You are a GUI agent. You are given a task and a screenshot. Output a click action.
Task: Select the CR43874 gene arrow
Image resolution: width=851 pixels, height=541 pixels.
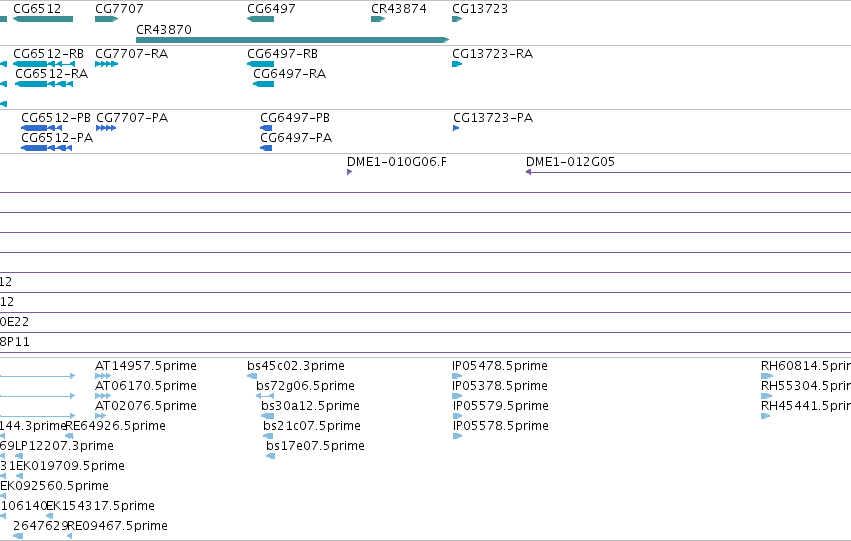click(378, 19)
